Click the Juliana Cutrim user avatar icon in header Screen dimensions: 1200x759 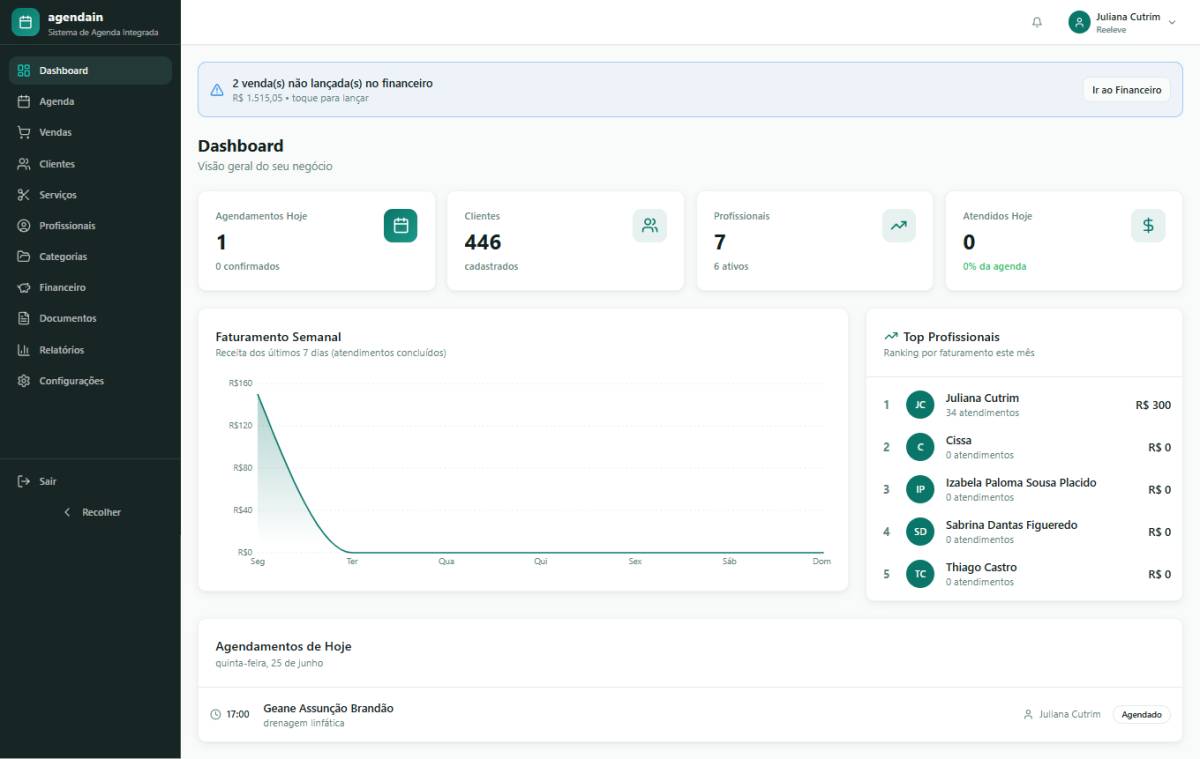pyautogui.click(x=1079, y=22)
